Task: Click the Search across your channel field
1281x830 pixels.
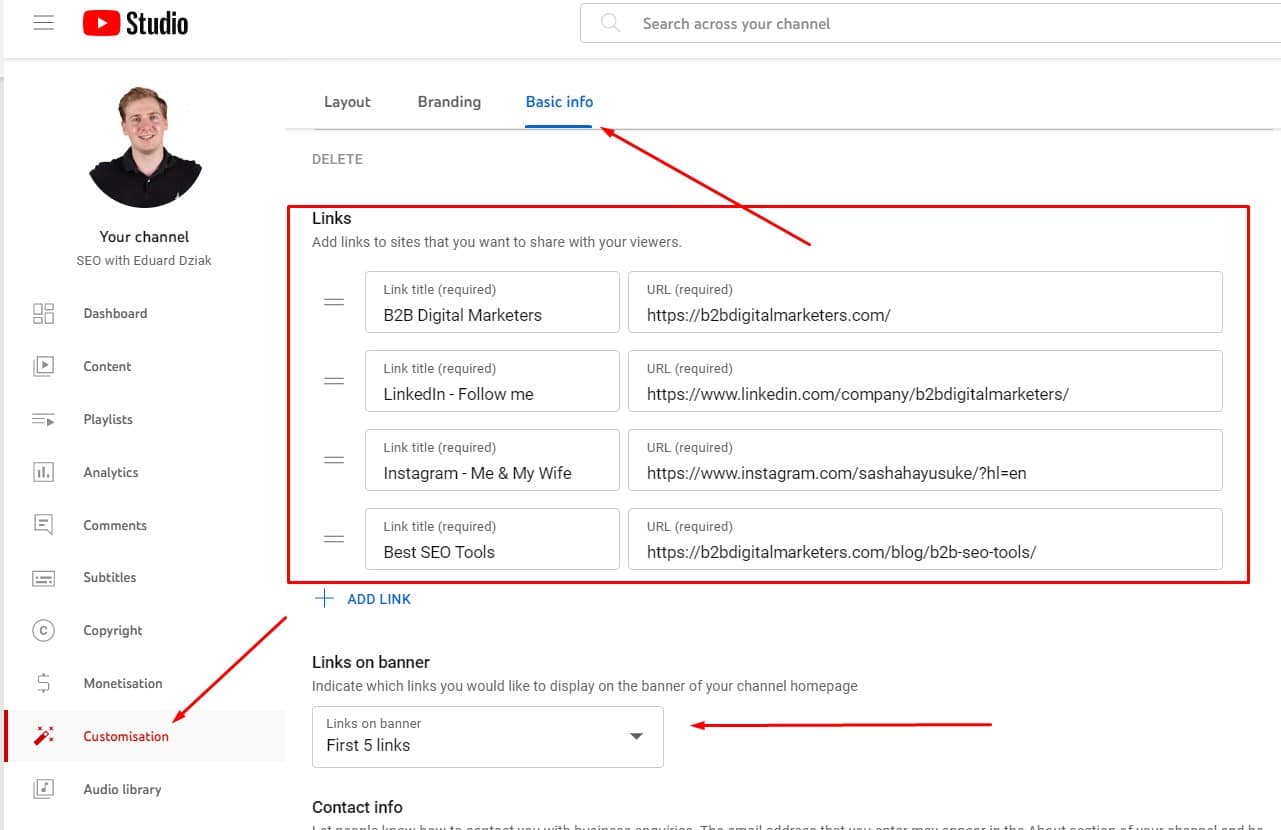Action: tap(930, 23)
